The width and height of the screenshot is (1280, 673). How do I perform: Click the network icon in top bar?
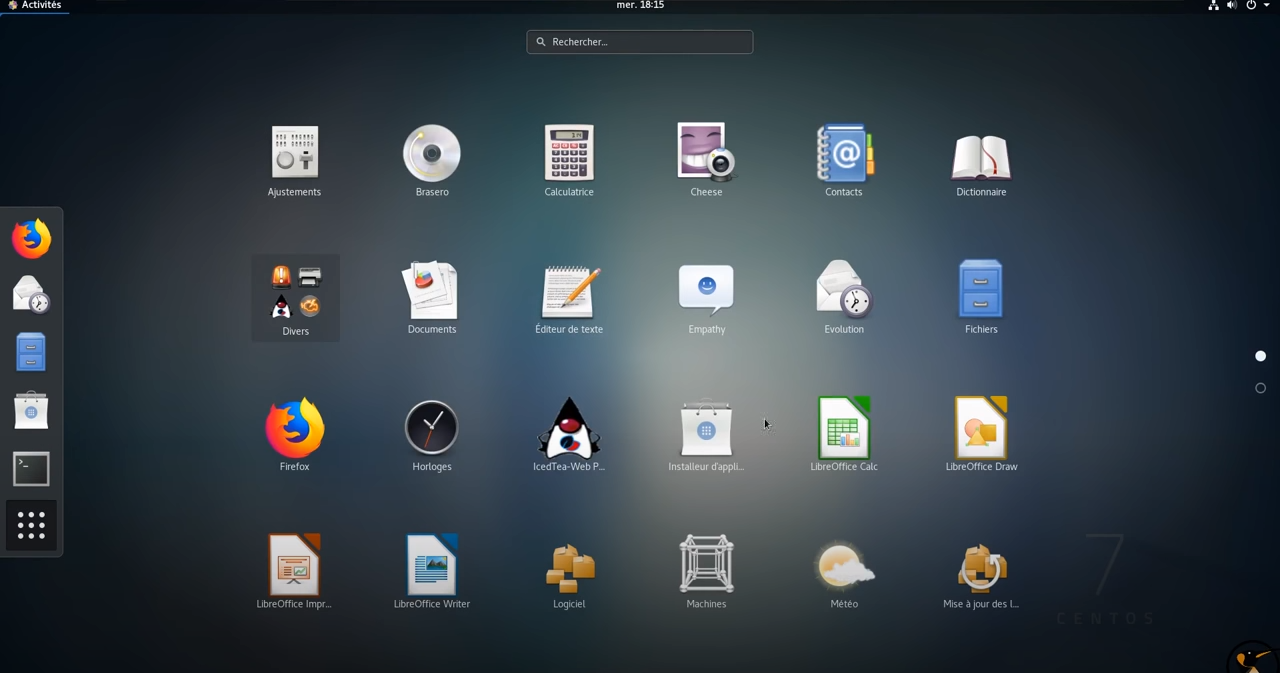(1213, 5)
